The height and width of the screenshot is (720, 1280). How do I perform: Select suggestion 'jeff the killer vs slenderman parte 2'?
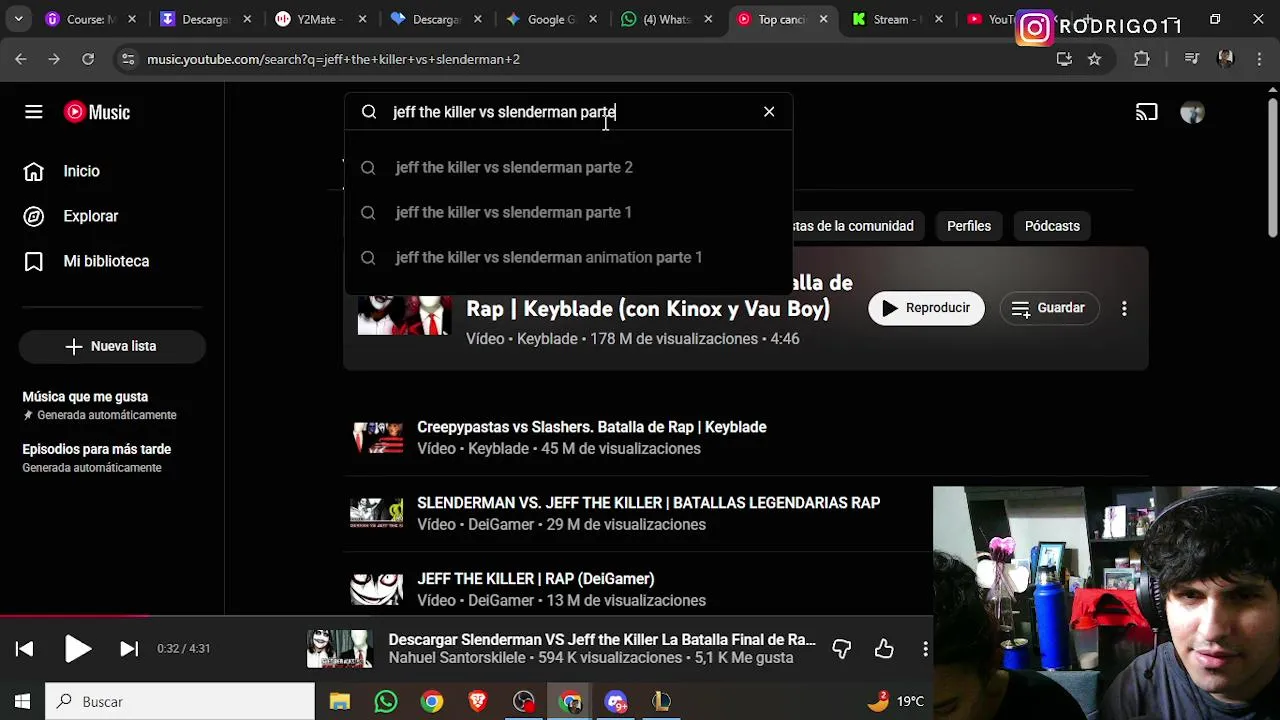(568, 167)
